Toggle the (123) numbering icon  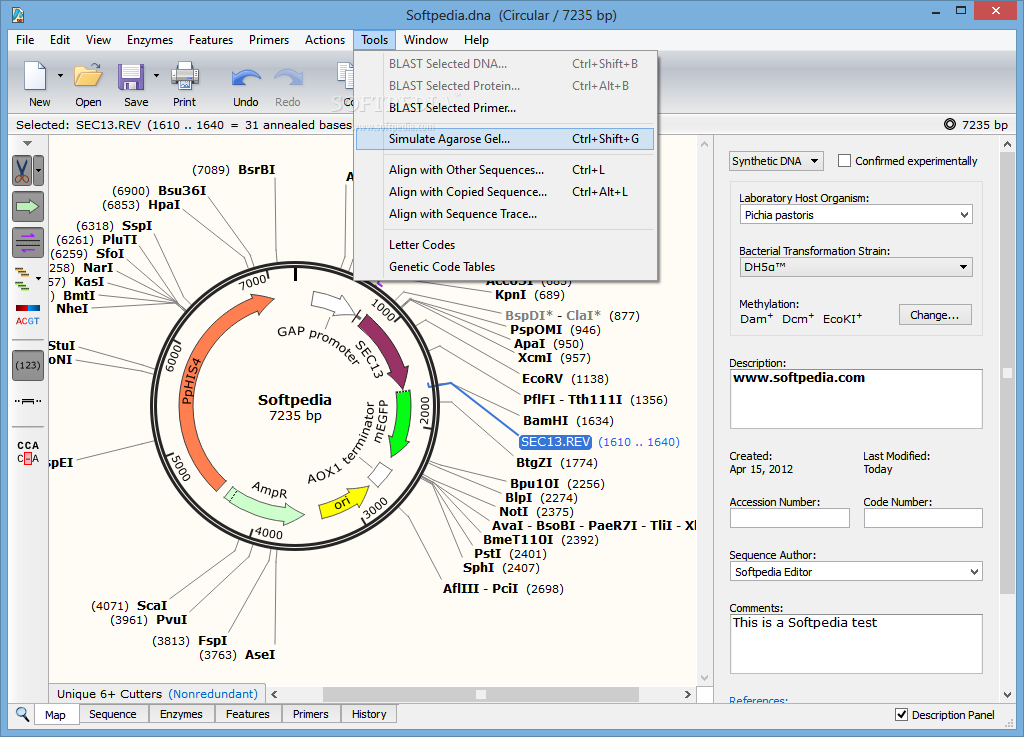pyautogui.click(x=27, y=365)
